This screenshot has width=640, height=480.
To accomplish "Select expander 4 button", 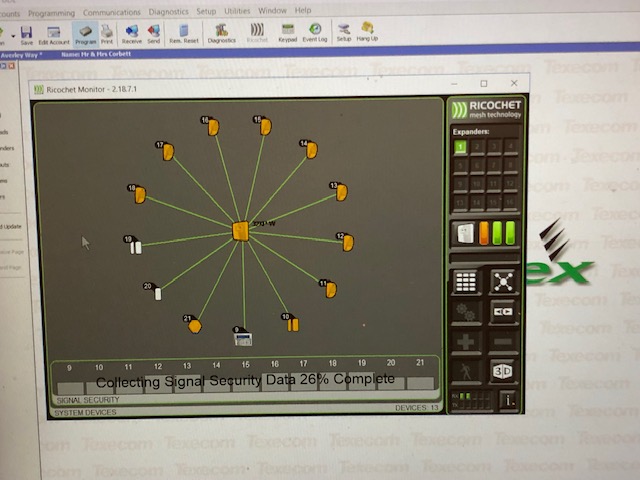I will coord(510,146).
